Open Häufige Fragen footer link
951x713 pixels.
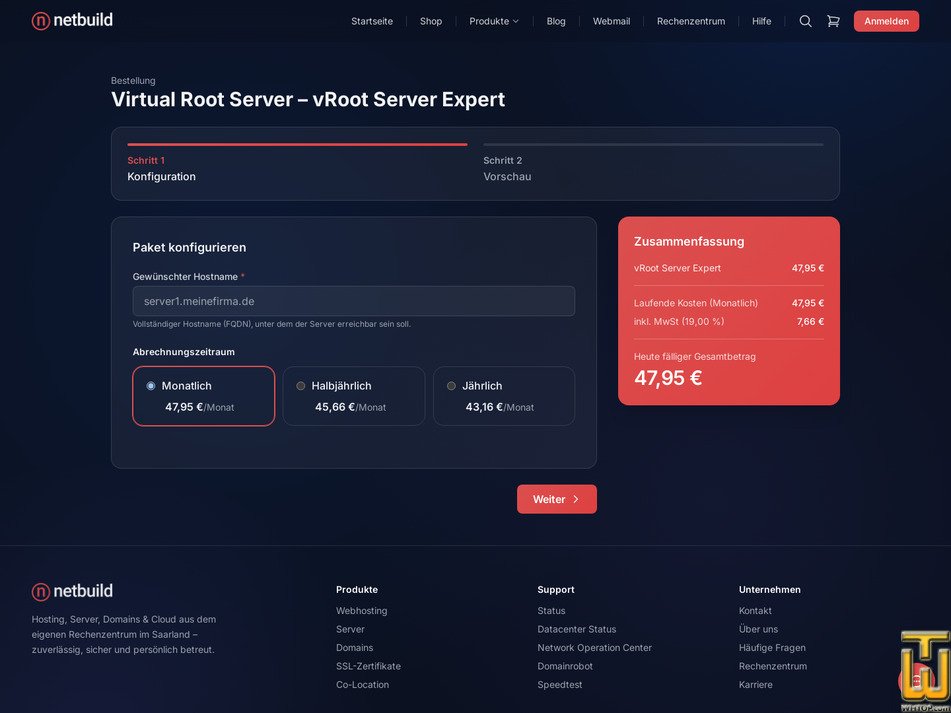coord(772,648)
